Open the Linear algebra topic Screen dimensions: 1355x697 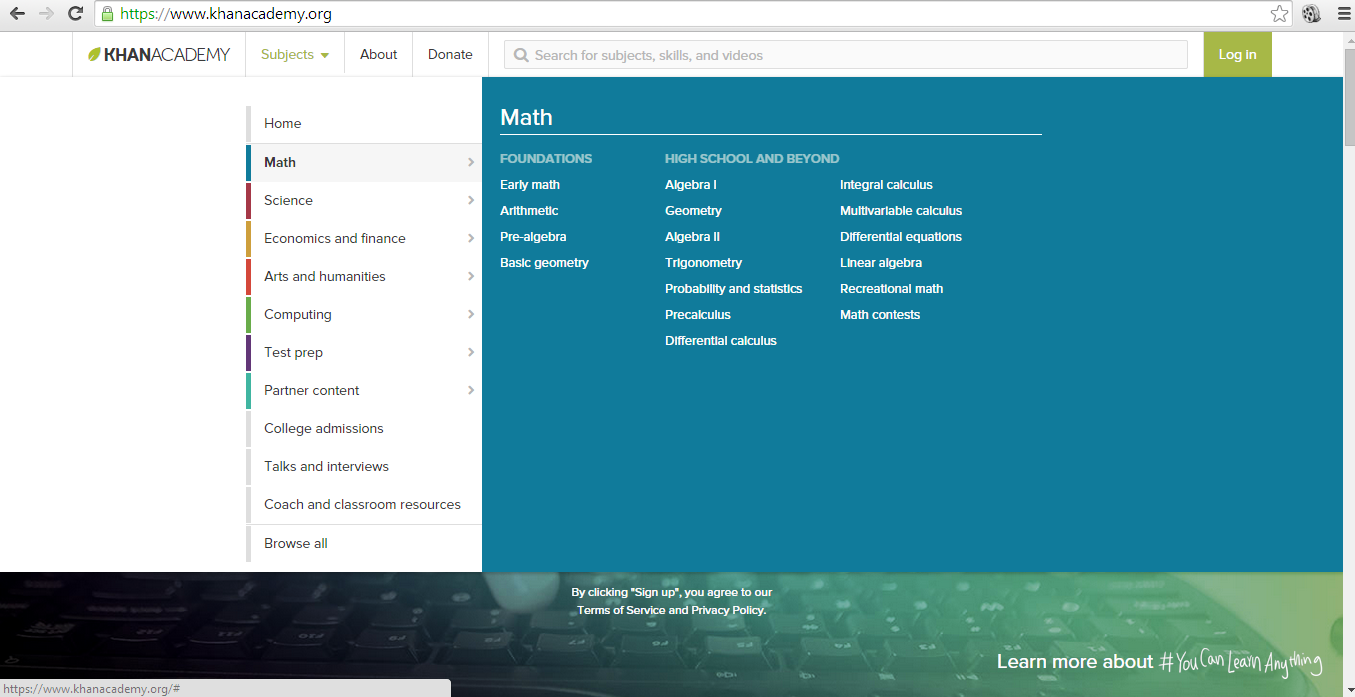click(881, 263)
